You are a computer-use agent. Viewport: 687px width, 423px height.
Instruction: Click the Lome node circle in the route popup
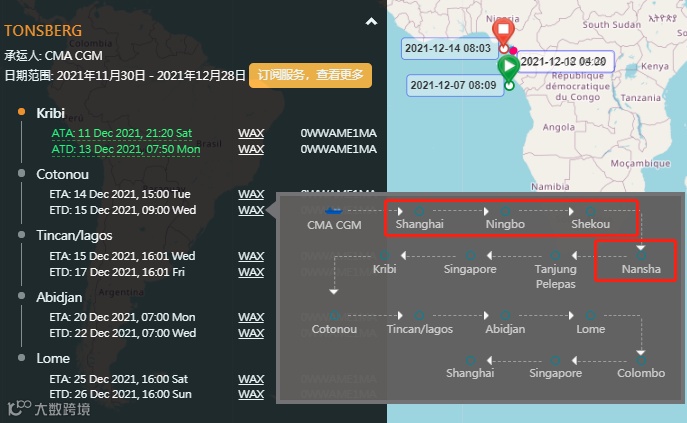tap(590, 315)
